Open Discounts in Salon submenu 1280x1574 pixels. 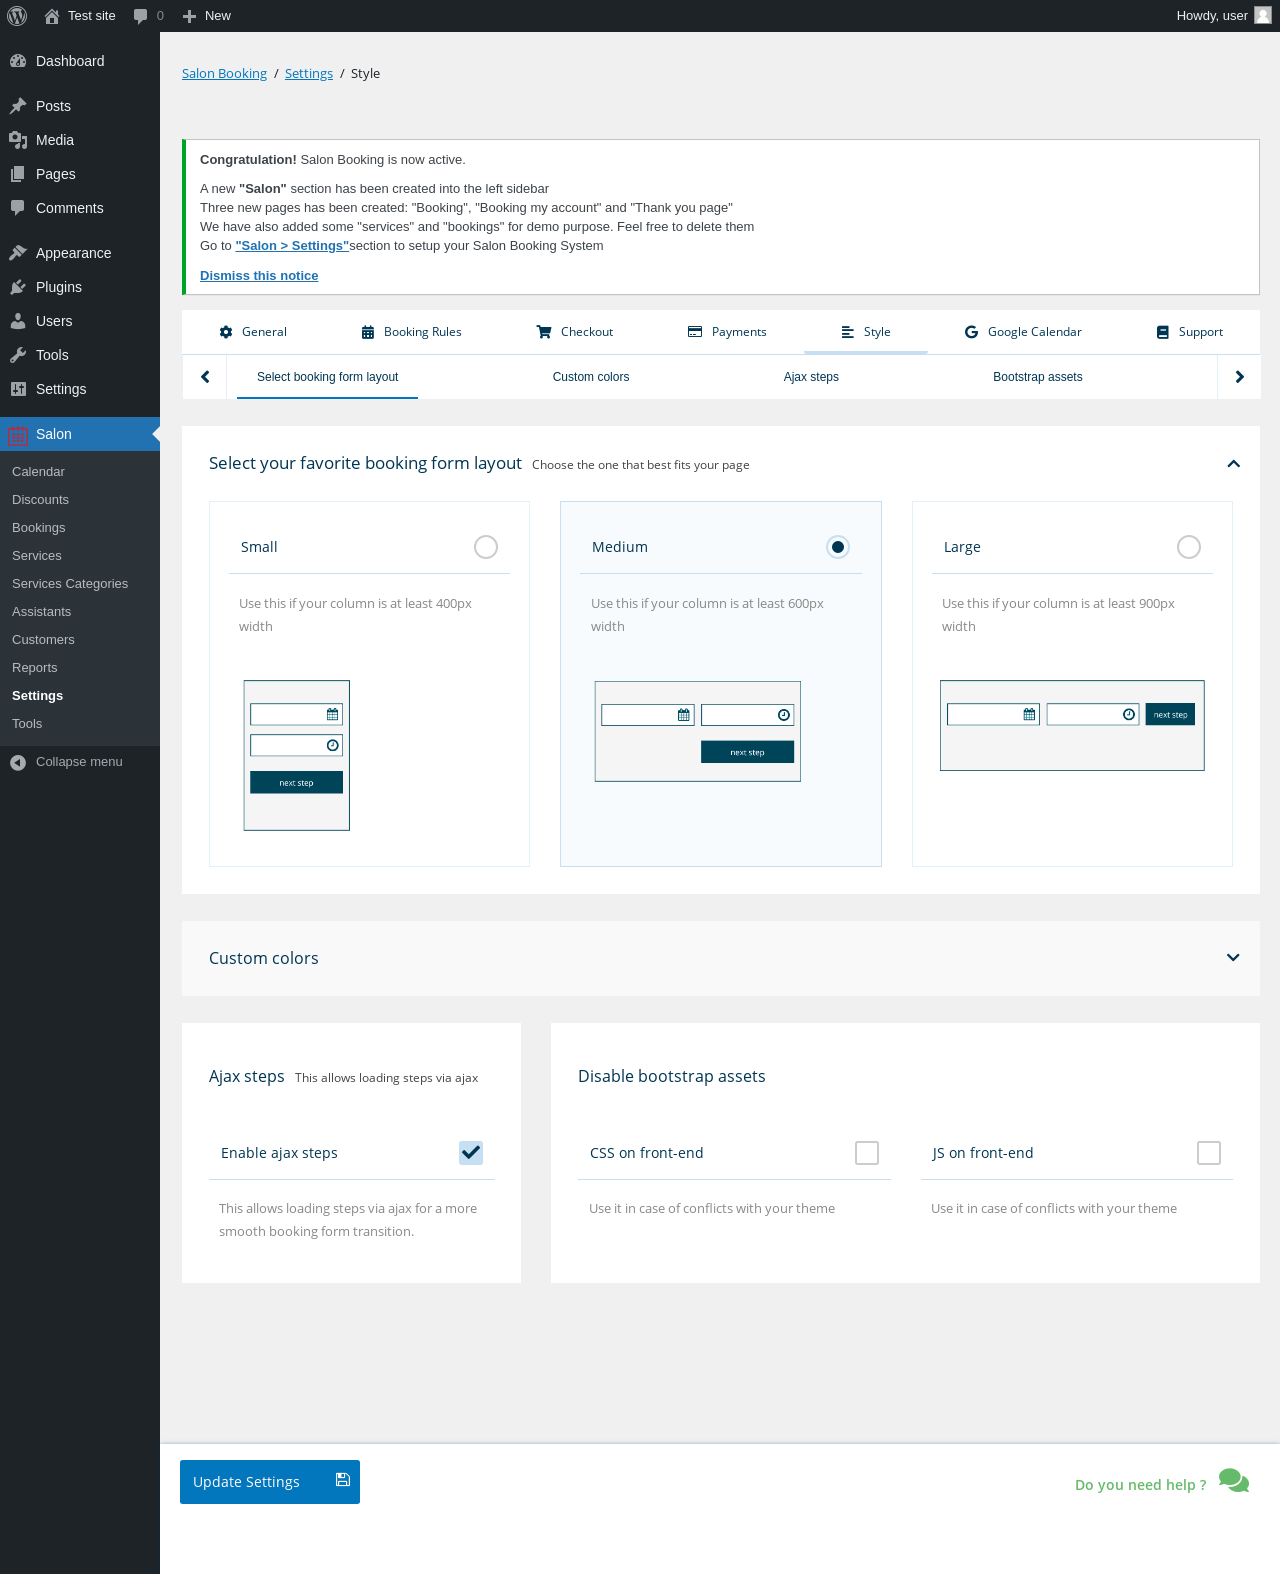click(x=40, y=500)
